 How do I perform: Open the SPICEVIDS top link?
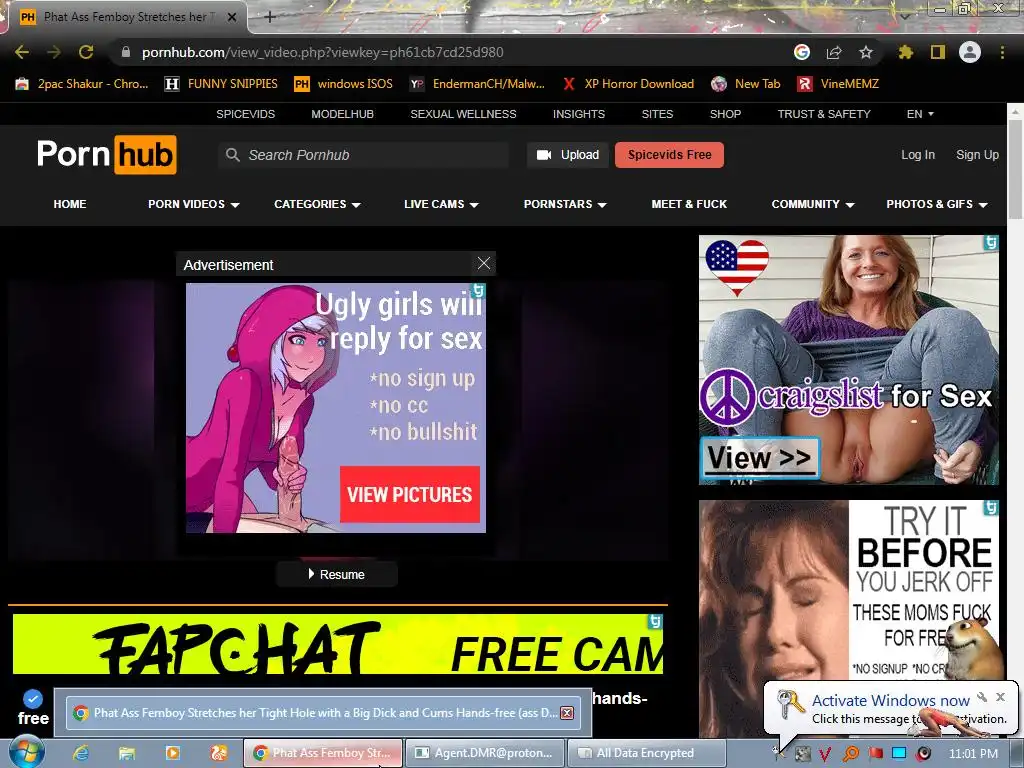click(x=246, y=114)
